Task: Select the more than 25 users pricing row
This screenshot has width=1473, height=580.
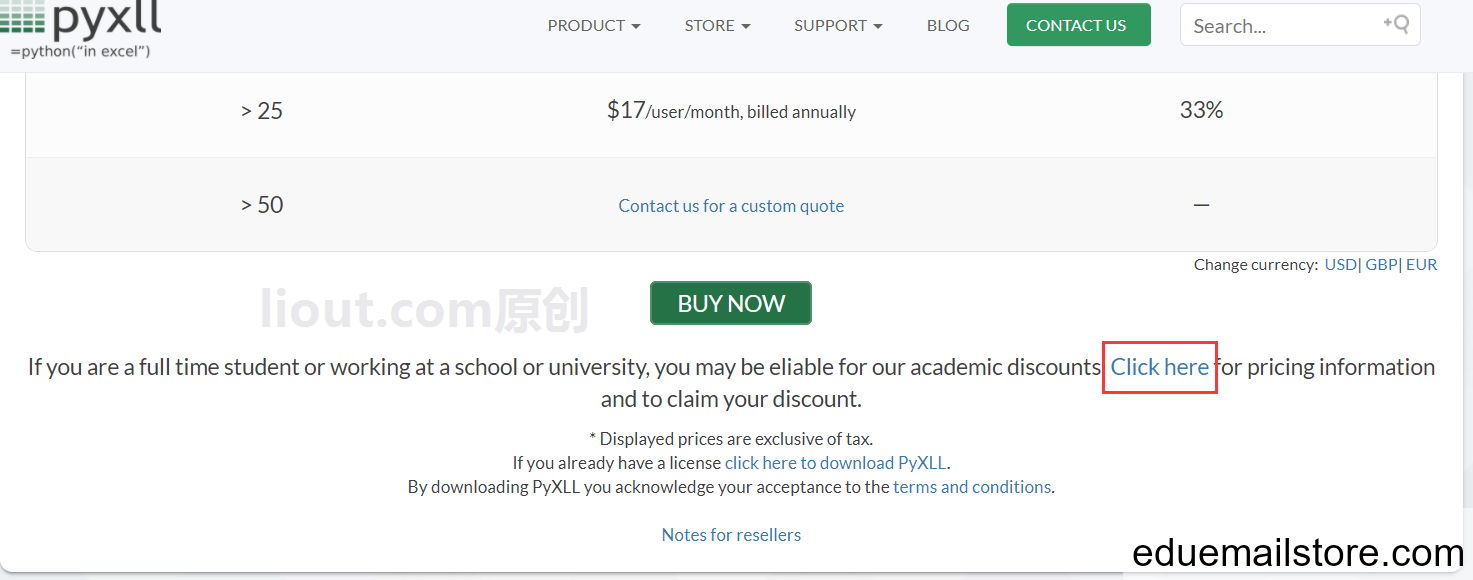Action: coord(731,111)
